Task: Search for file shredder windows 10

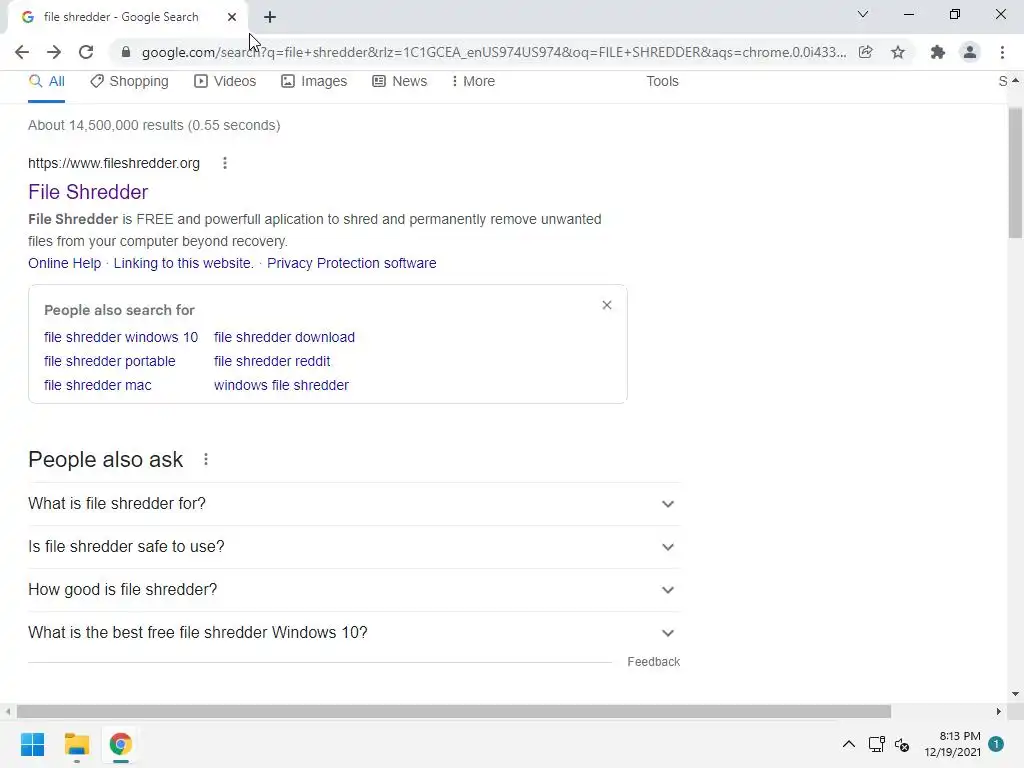Action: coord(121,338)
